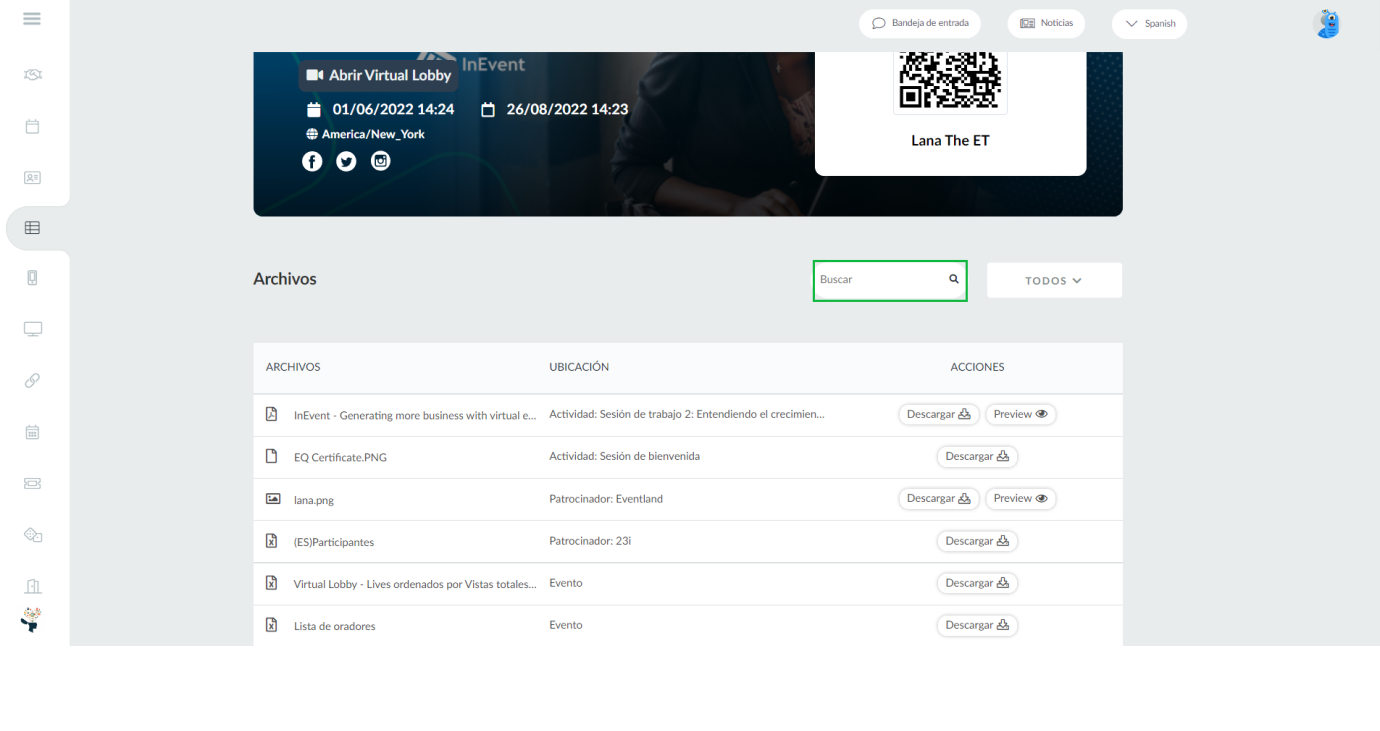Click the end date 26/08/2022 14:23

coord(567,109)
